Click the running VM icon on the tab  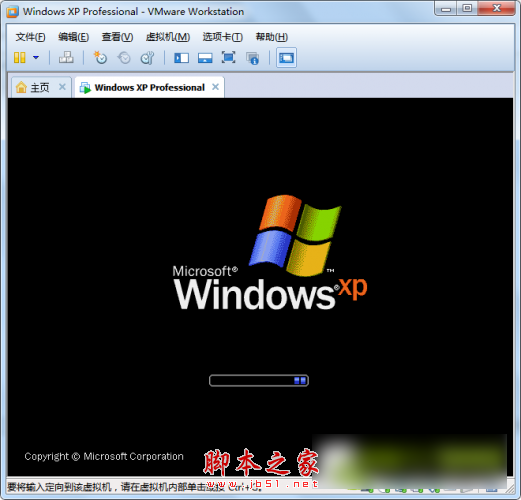coord(85,88)
